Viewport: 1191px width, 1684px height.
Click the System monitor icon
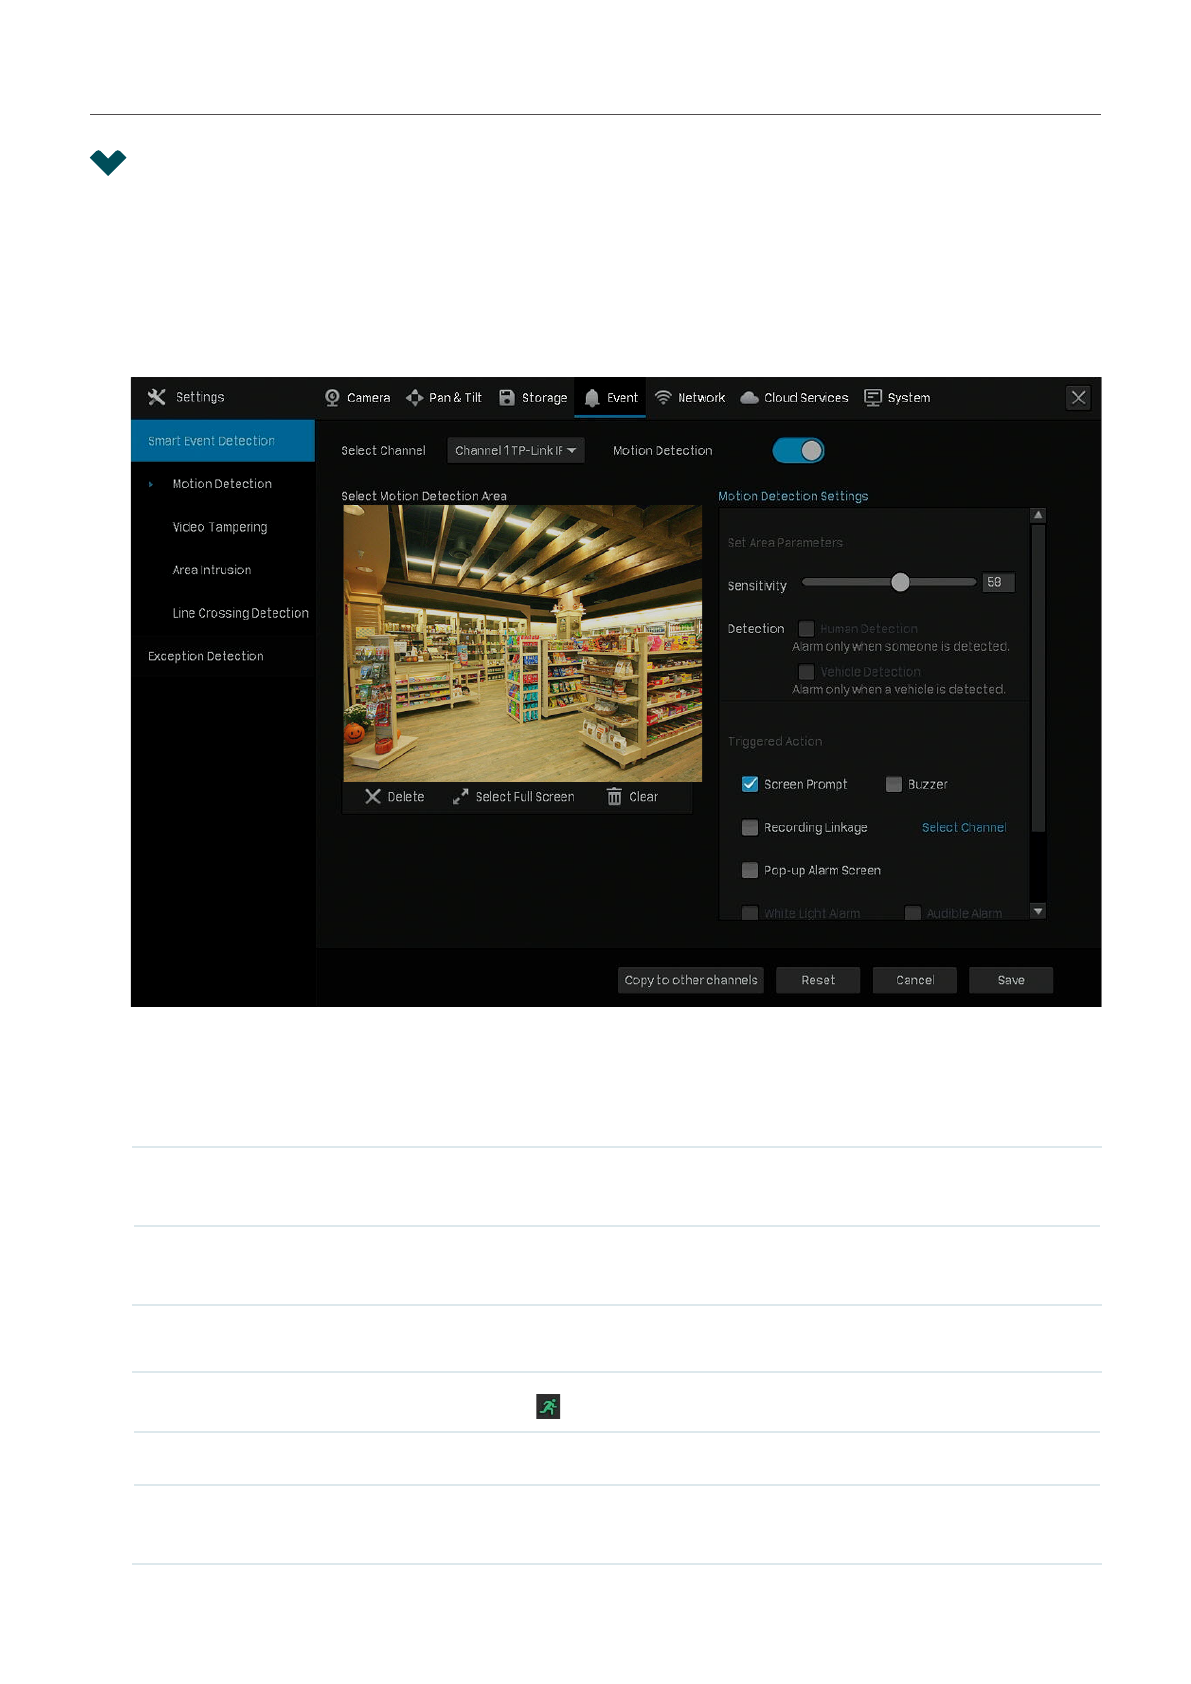coord(873,398)
